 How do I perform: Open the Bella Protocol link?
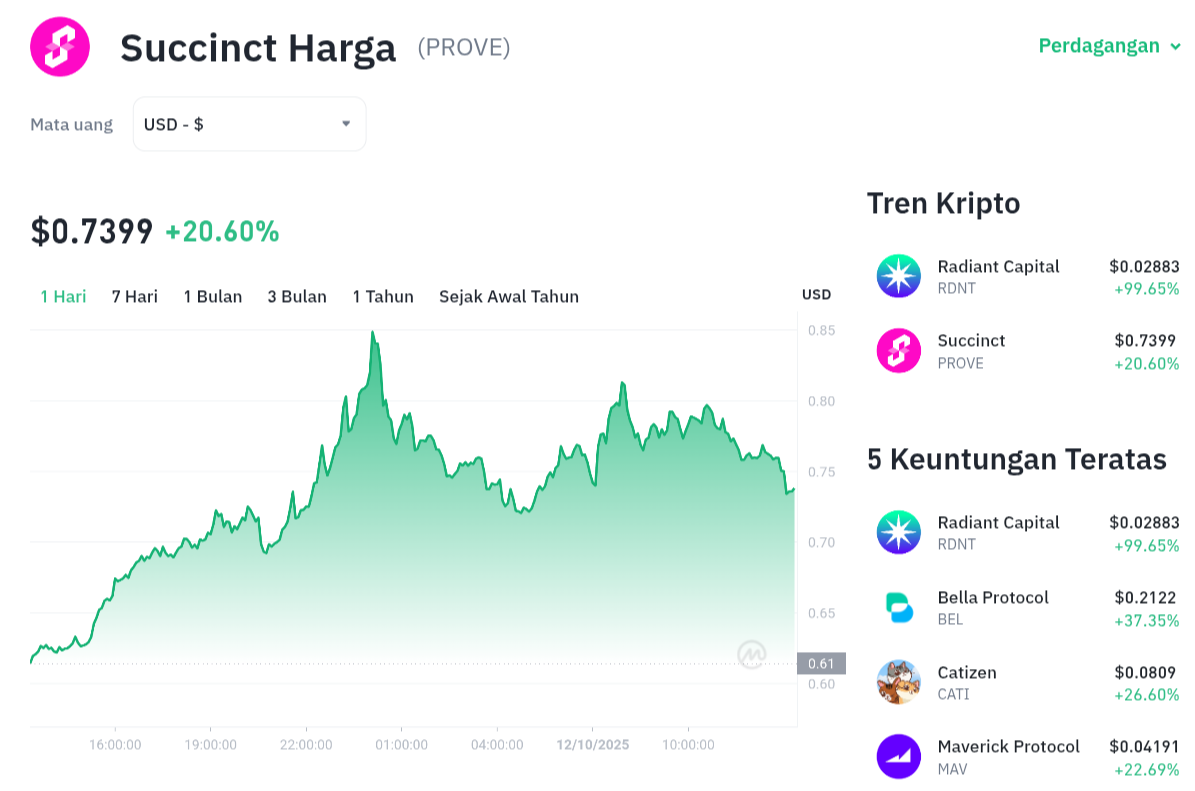click(x=993, y=597)
